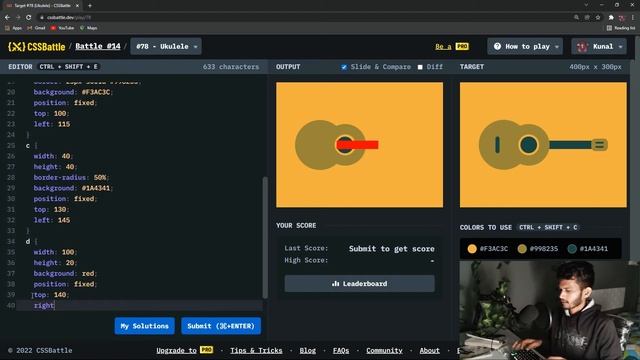Toggle the Slide & Compare checkbox

pos(344,67)
